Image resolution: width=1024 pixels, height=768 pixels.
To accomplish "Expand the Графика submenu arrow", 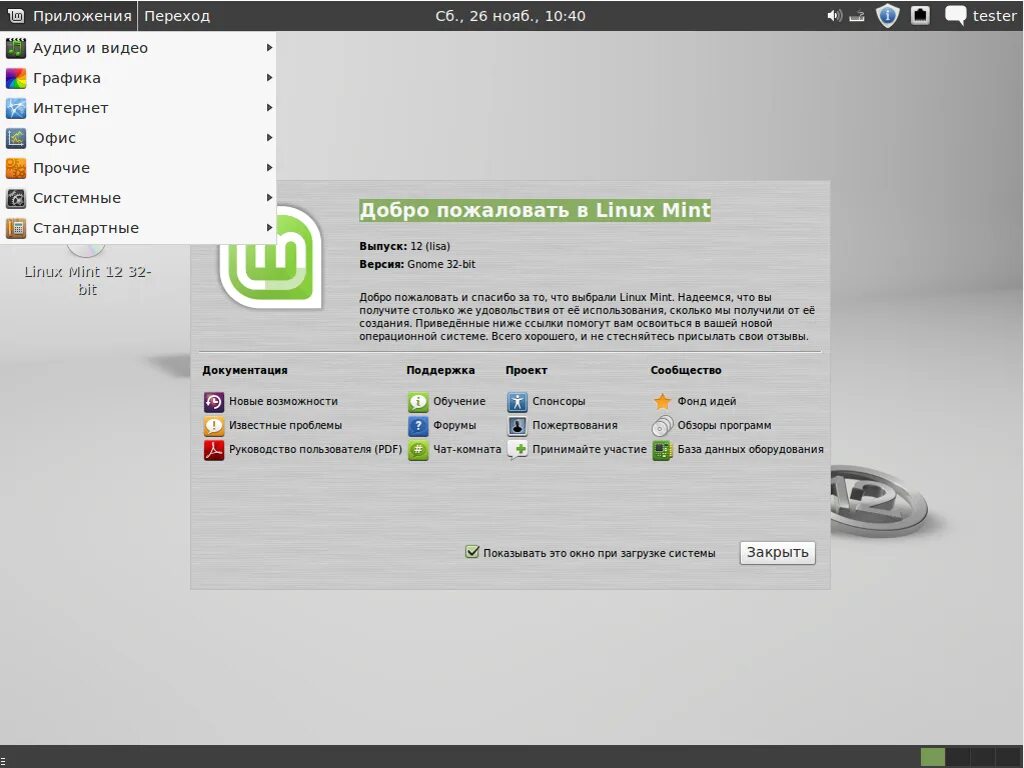I will pos(269,78).
